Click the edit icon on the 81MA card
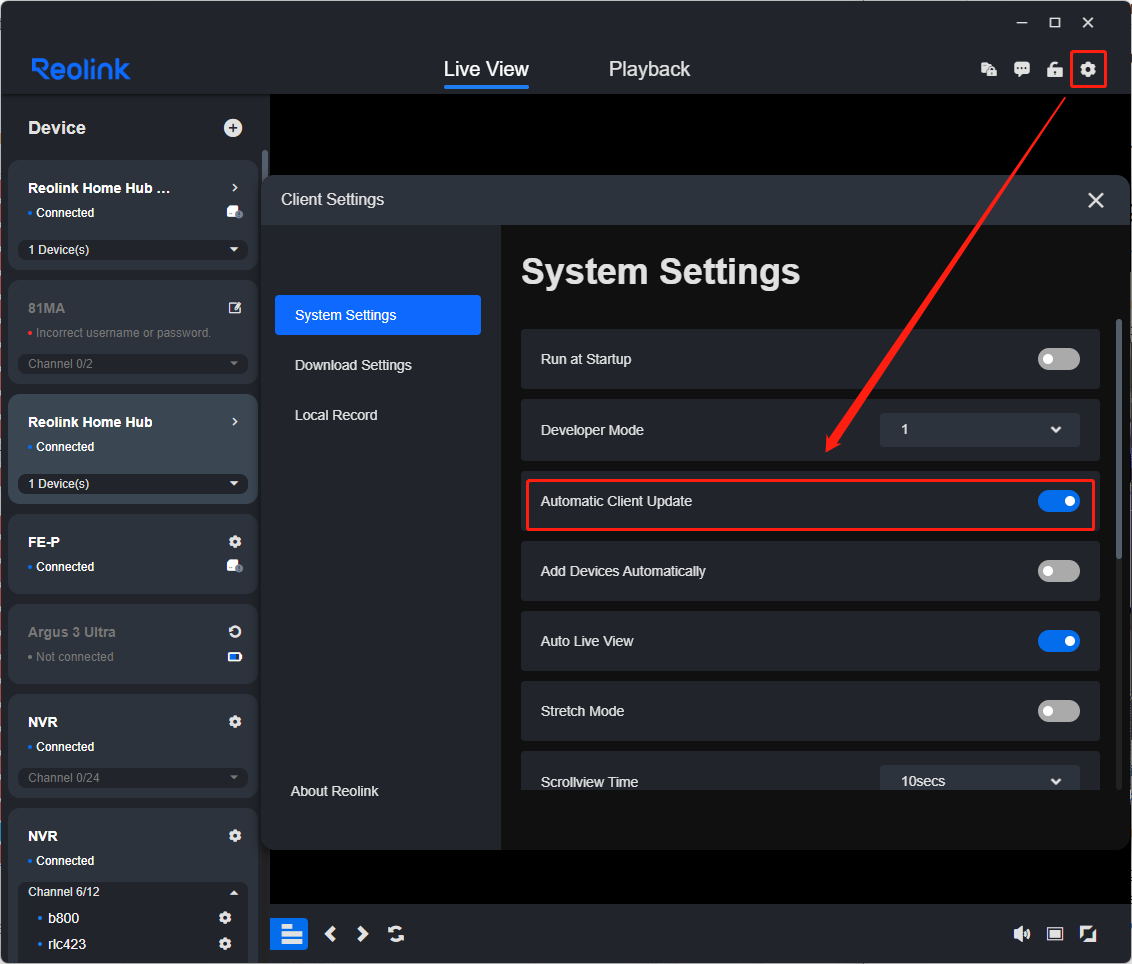Image resolution: width=1132 pixels, height=964 pixels. point(235,308)
